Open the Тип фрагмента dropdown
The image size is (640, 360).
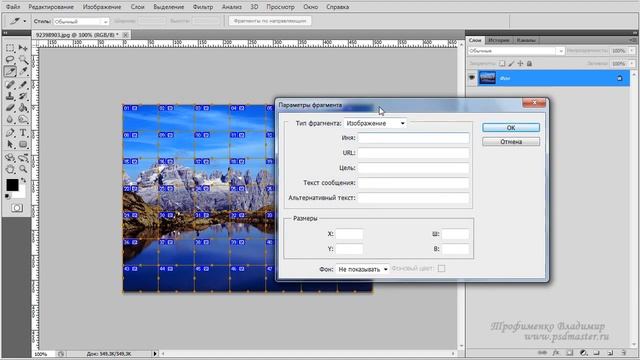[x=375, y=123]
